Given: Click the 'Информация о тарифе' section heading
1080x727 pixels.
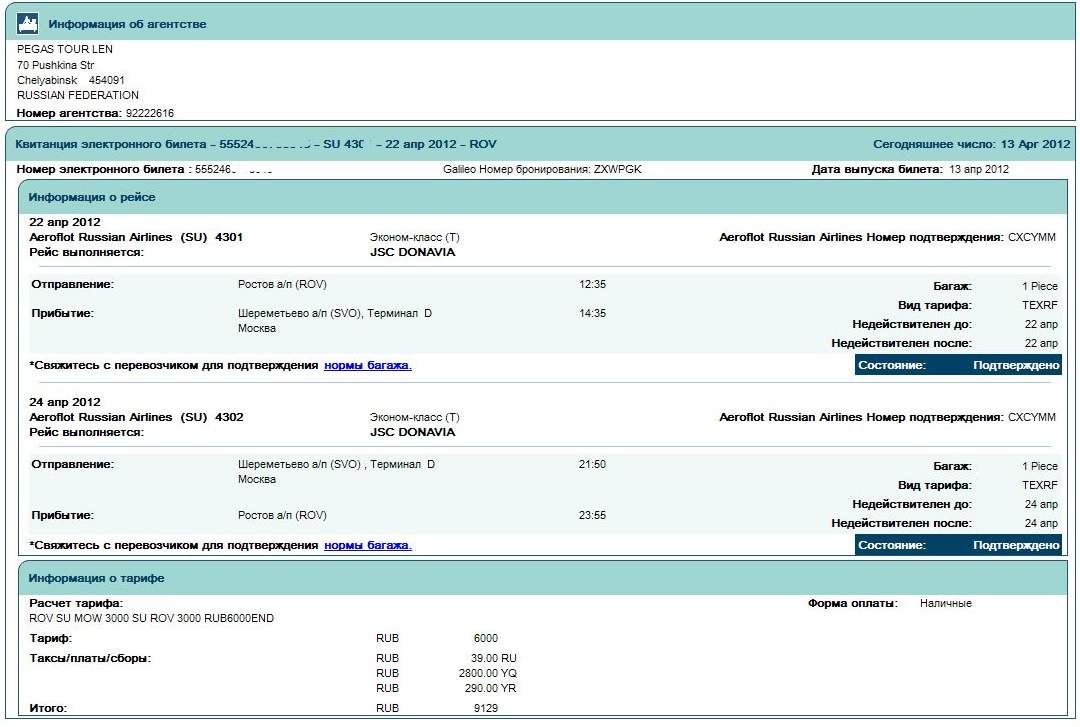Looking at the screenshot, I should (96, 578).
